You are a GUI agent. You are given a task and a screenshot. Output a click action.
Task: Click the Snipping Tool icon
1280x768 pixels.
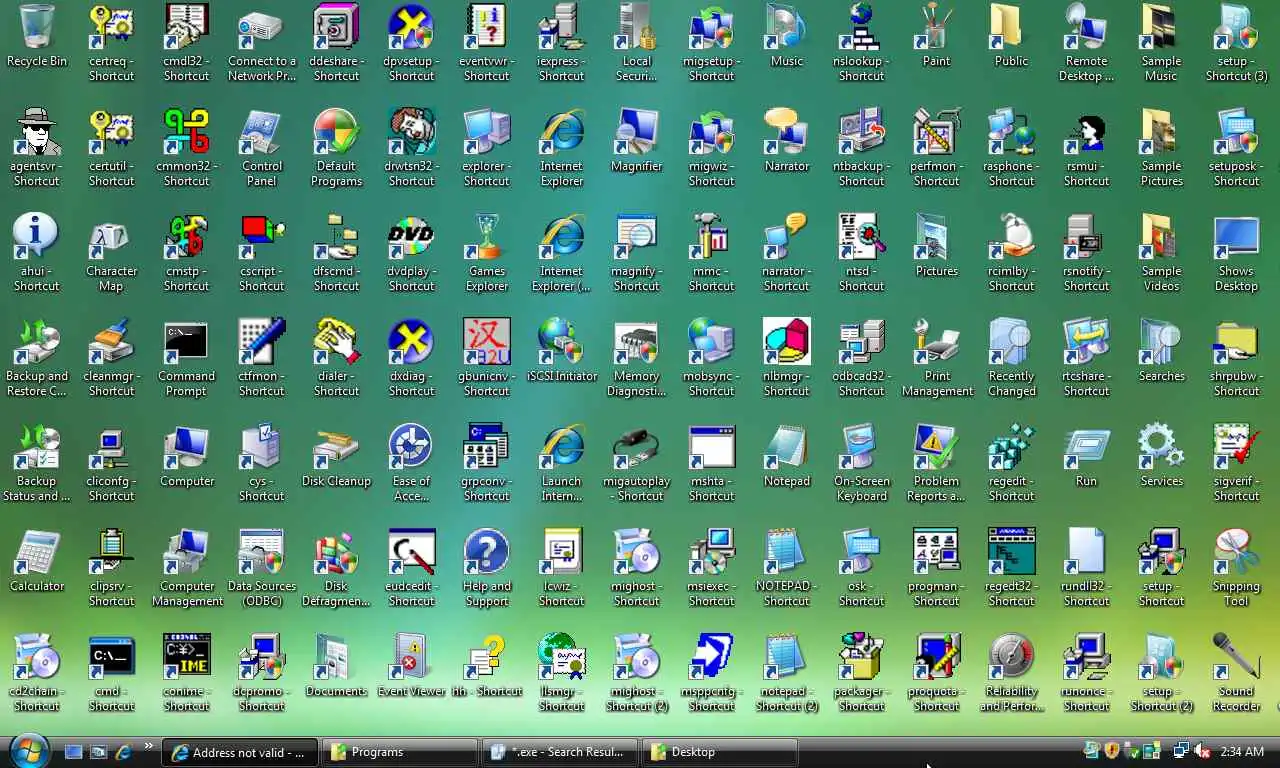1237,552
